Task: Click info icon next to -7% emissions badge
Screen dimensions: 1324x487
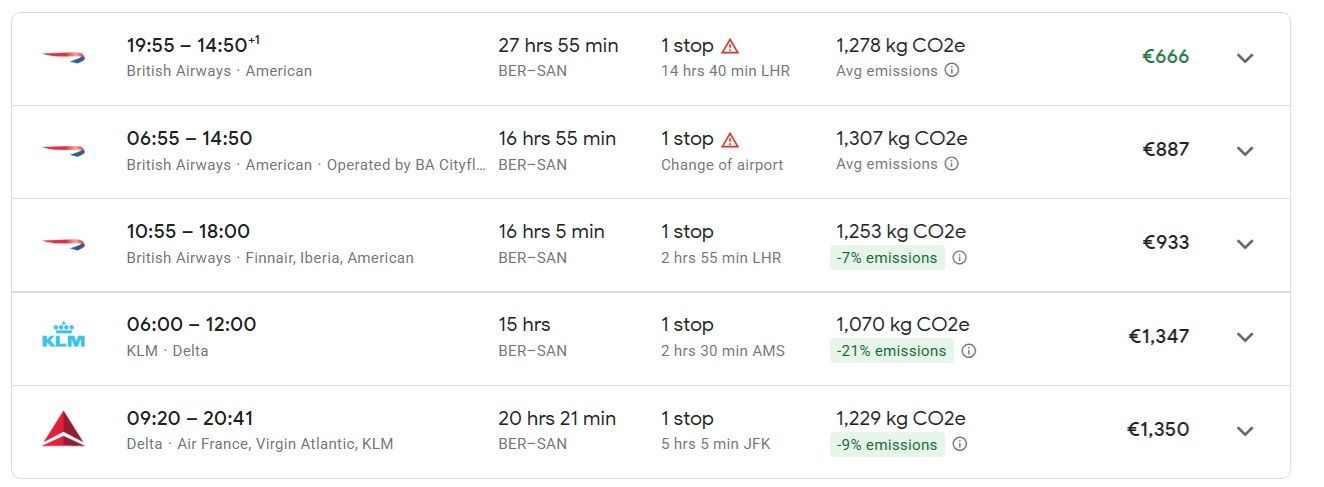Action: (x=959, y=258)
